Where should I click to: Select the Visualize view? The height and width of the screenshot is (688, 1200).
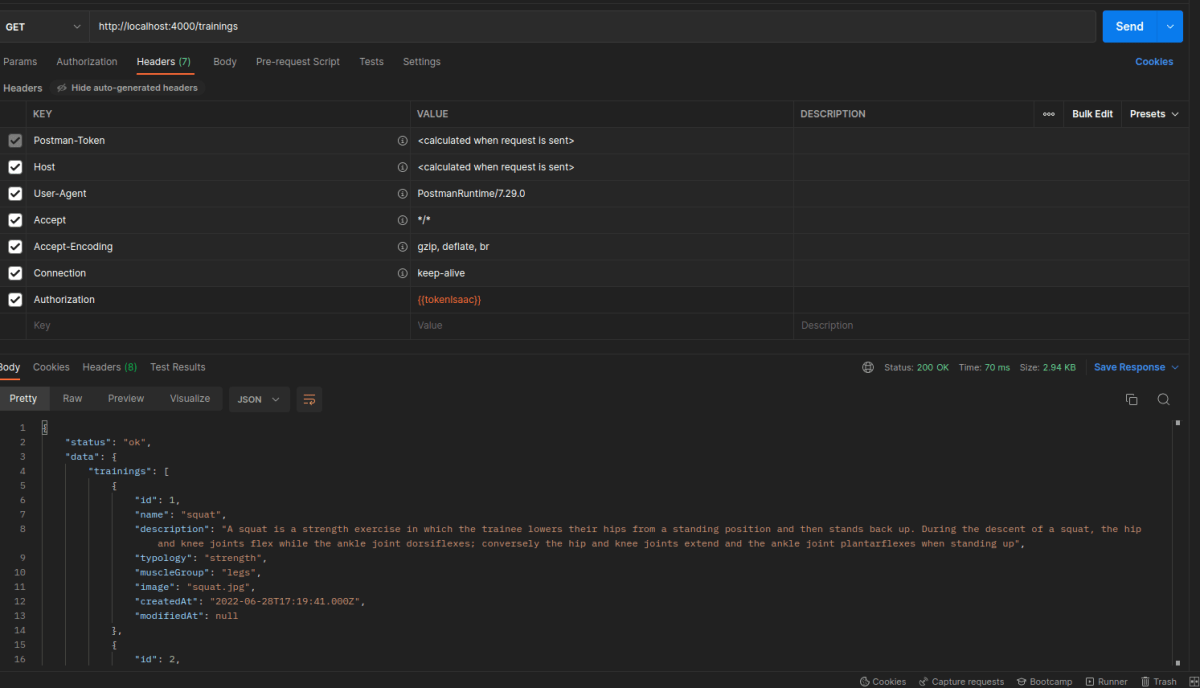pyautogui.click(x=190, y=399)
